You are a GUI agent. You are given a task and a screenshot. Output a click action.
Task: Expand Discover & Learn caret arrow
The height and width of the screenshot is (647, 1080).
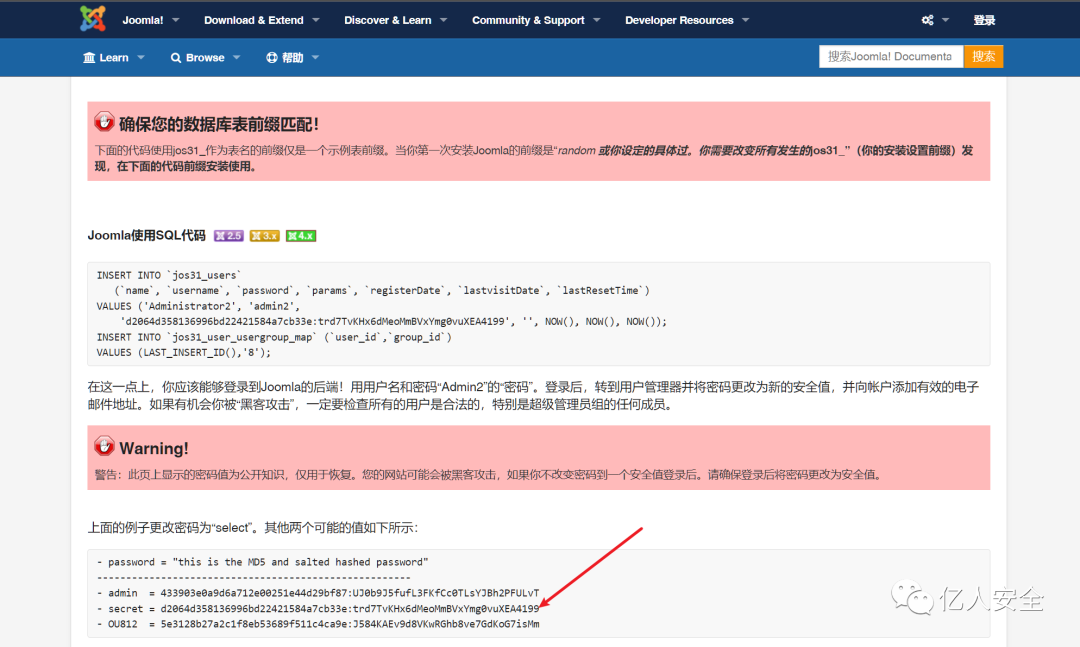tap(443, 20)
